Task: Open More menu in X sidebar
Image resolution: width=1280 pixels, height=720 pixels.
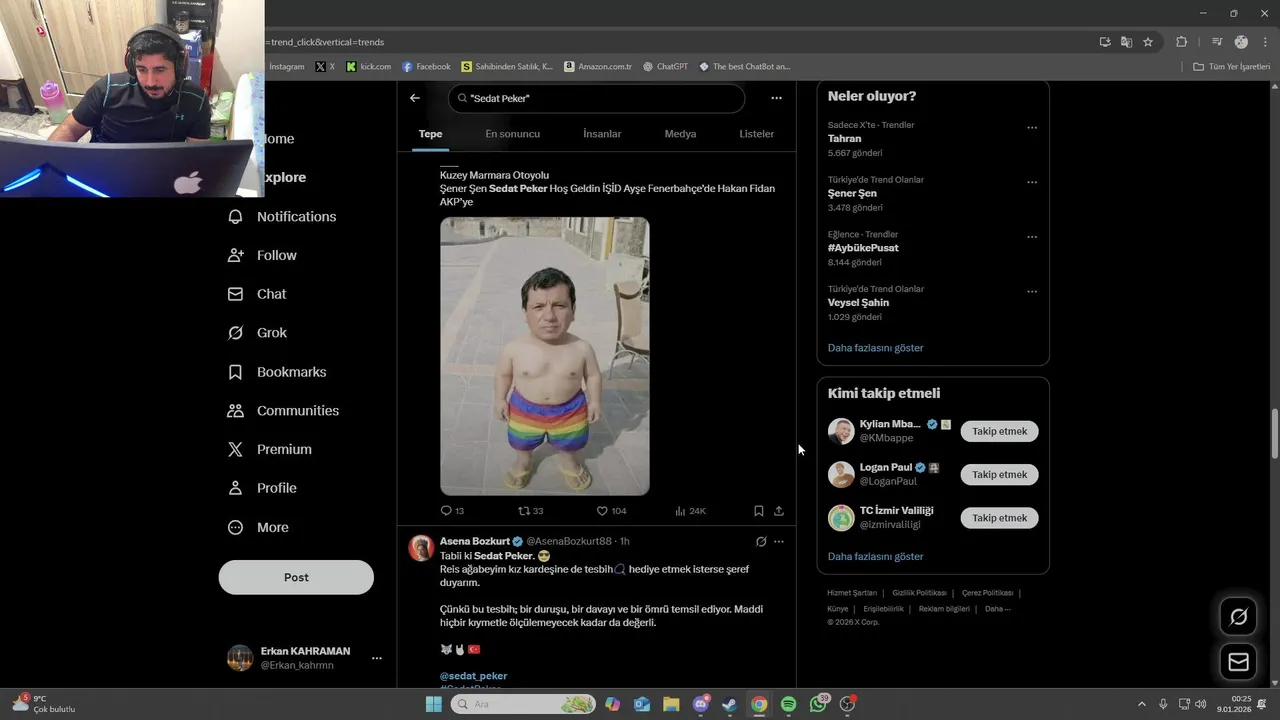Action: (x=258, y=527)
